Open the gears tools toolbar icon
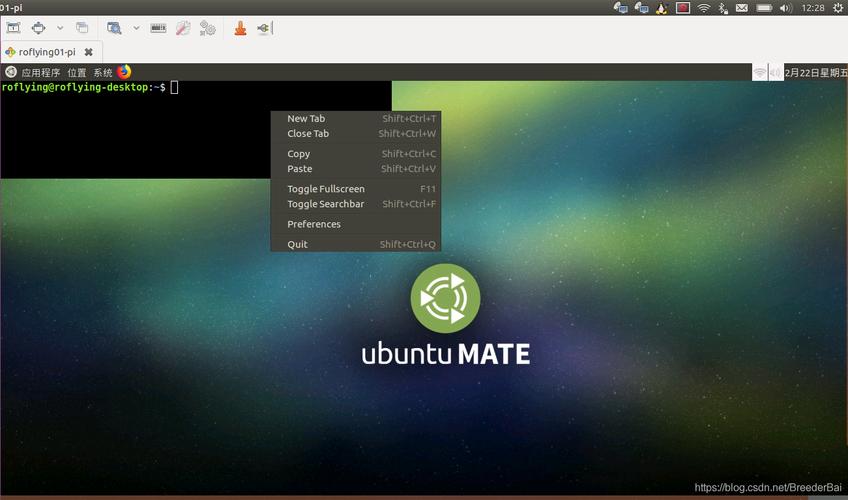The width and height of the screenshot is (848, 500). pos(208,28)
